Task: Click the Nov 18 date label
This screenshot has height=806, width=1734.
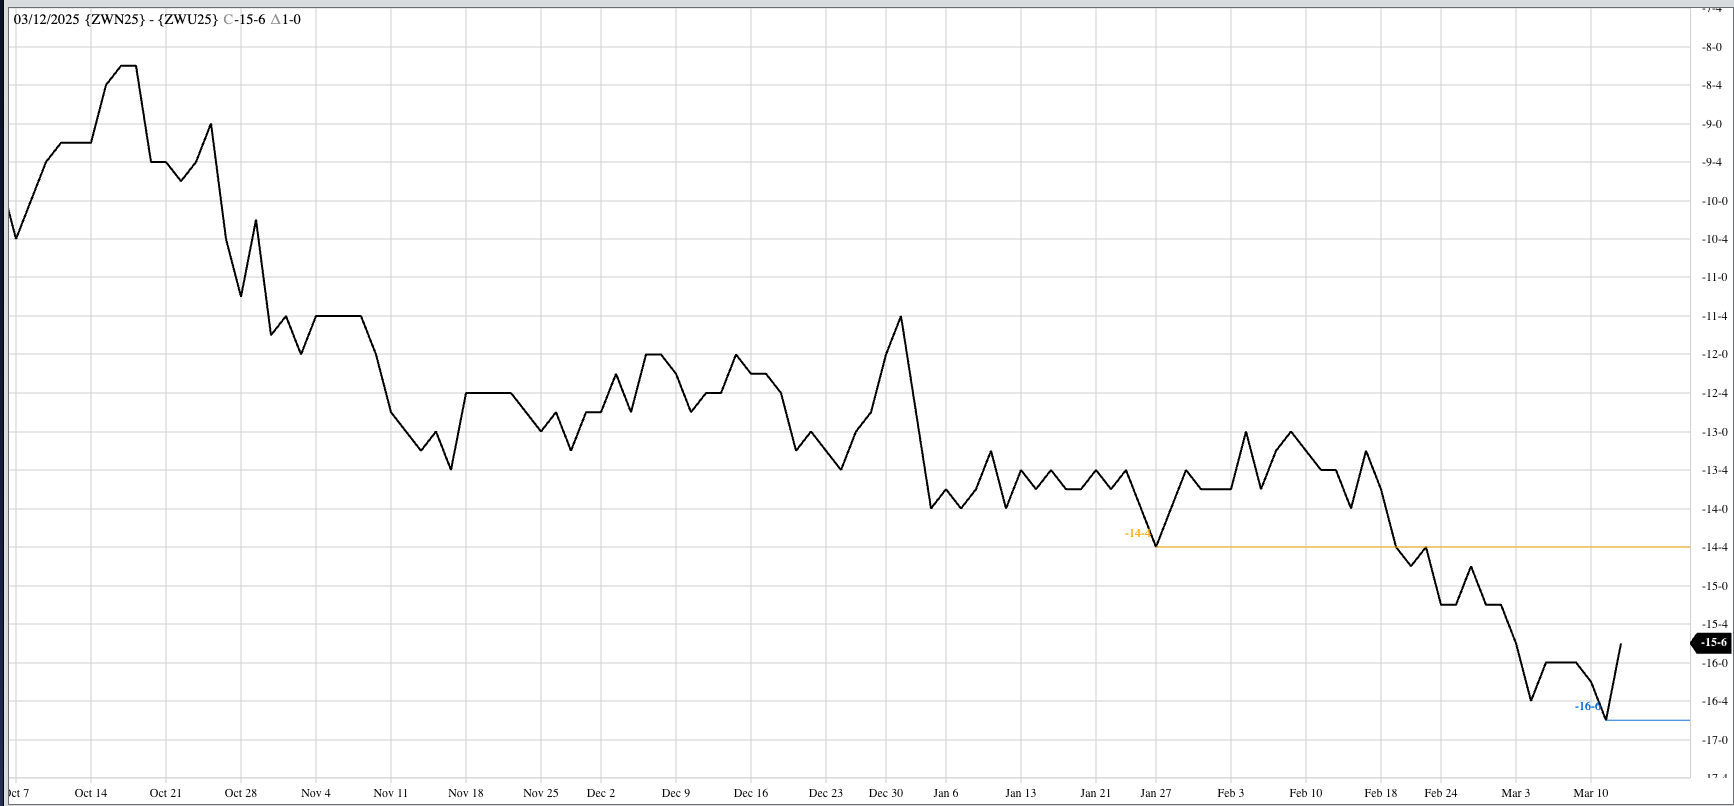Action: [466, 793]
